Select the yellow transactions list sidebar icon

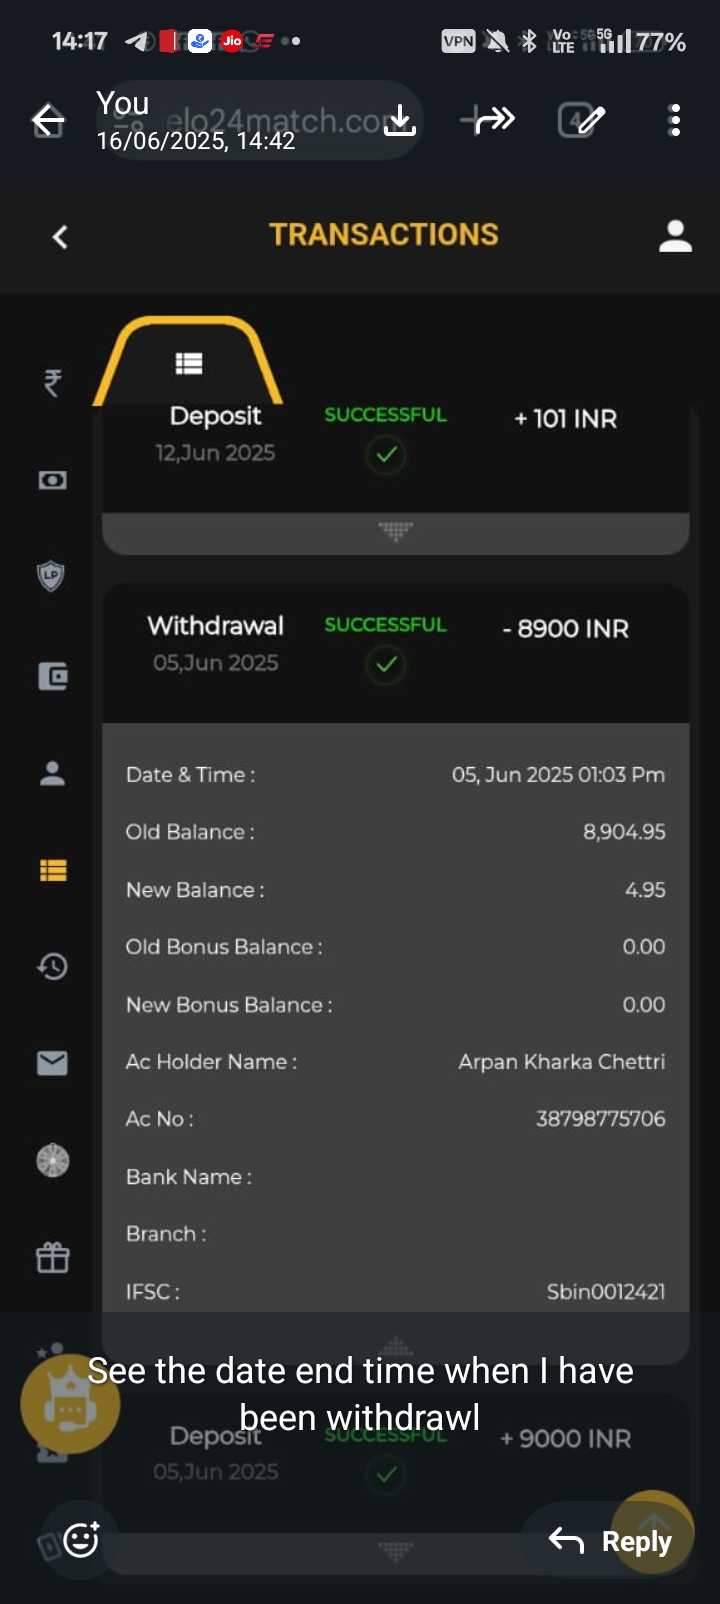tap(52, 870)
